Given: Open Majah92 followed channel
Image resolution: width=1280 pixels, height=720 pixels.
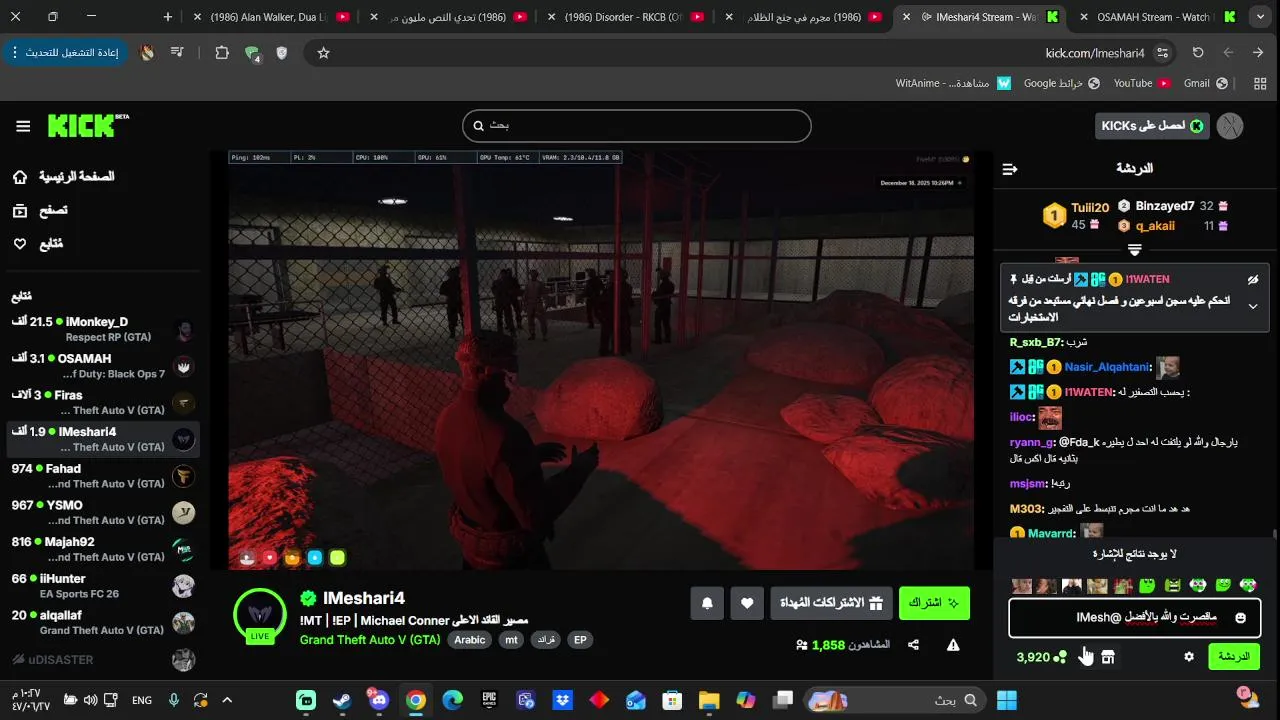Looking at the screenshot, I should pyautogui.click(x=102, y=549).
